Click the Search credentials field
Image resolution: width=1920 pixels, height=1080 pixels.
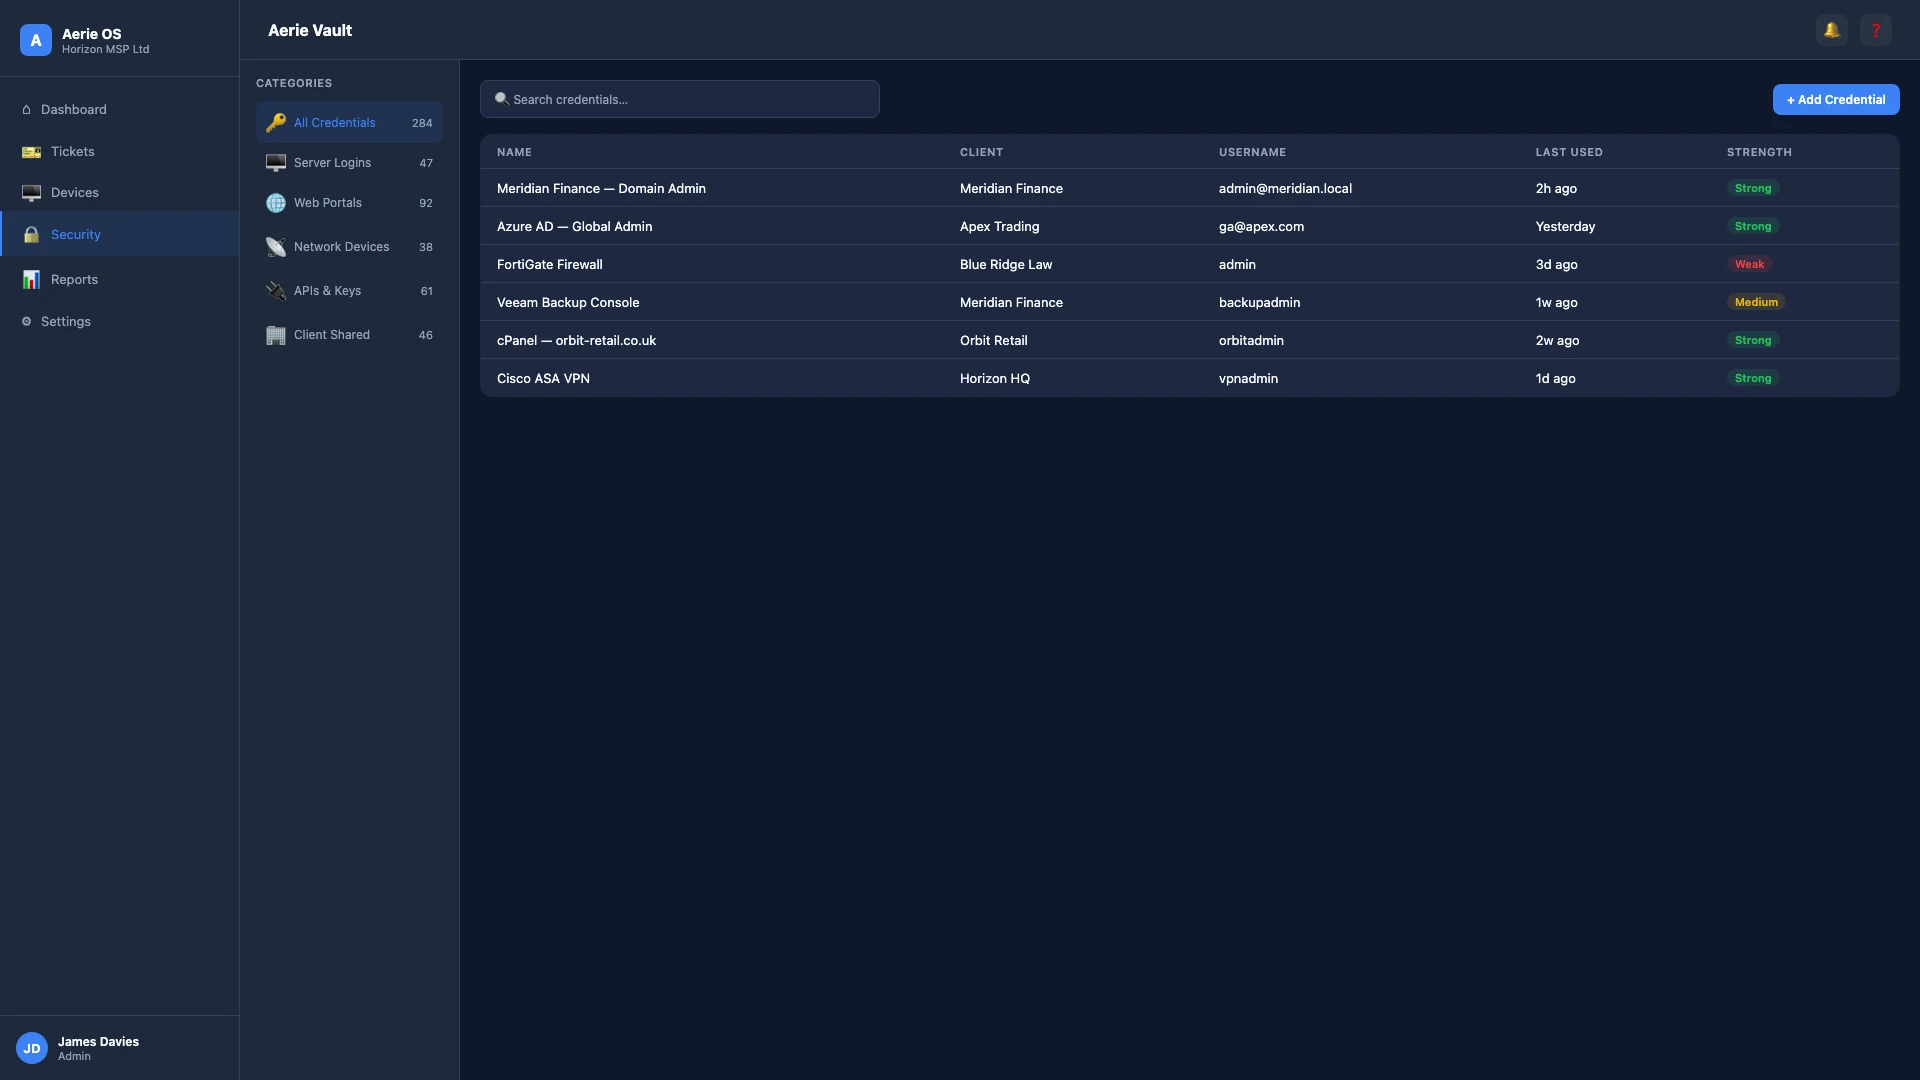[680, 99]
